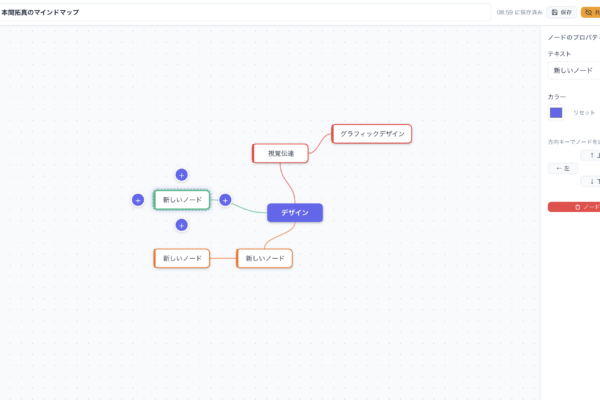Viewport: 600px width, 400px height.
Task: Click リセット to reset node color
Action: click(584, 113)
